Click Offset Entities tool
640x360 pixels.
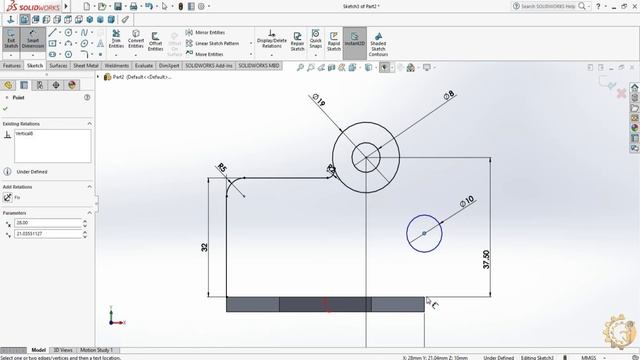coord(156,41)
